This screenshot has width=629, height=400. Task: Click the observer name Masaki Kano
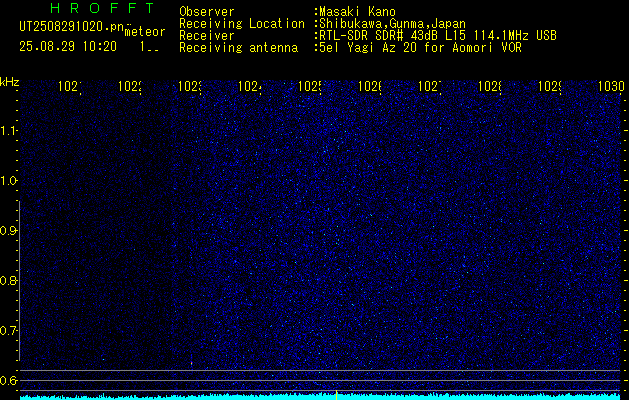coord(357,12)
